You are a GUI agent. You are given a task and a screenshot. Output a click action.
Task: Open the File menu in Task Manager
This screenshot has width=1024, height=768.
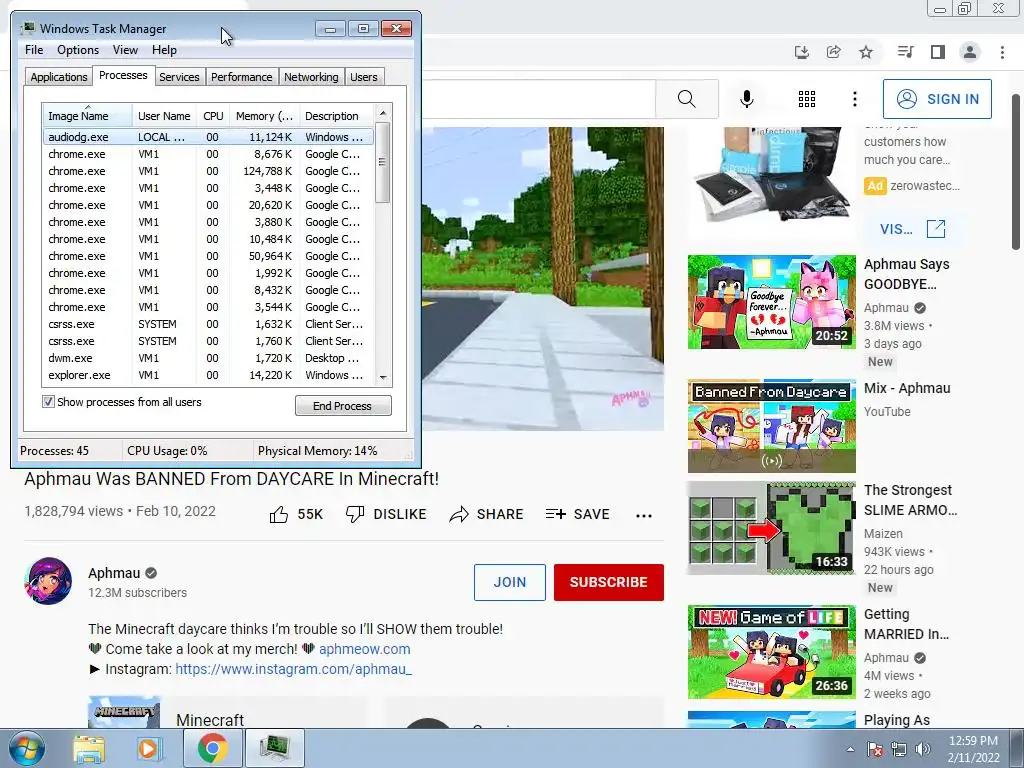pos(34,50)
